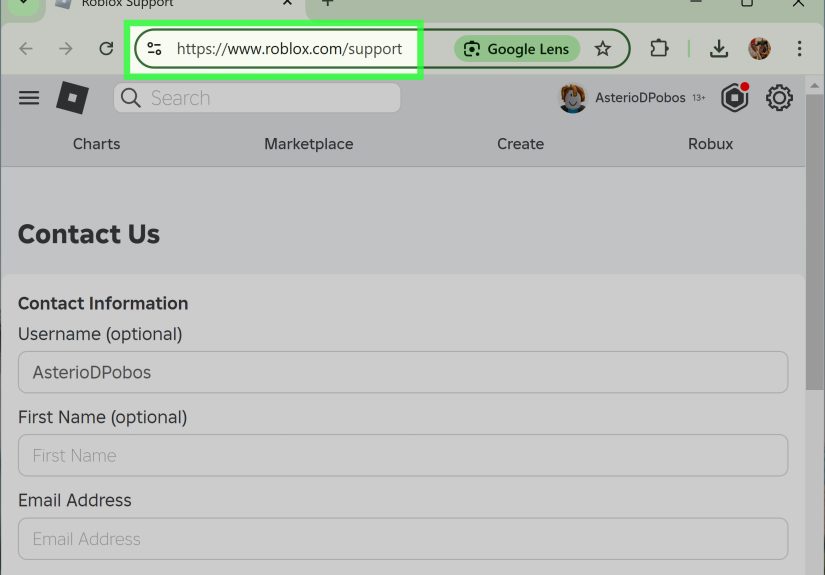Click the Roblox Search field

(257, 98)
